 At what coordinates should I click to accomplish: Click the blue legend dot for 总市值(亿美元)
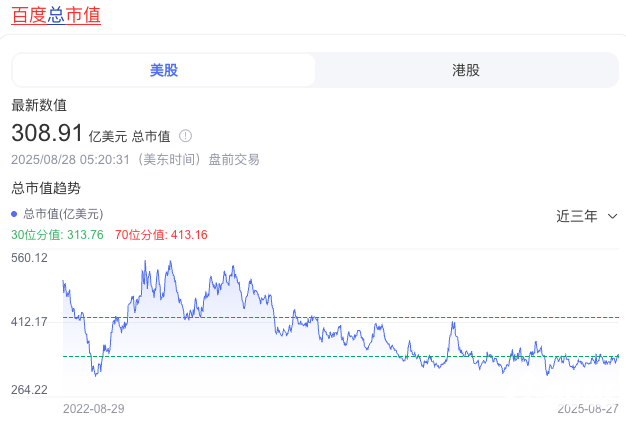pyautogui.click(x=14, y=214)
